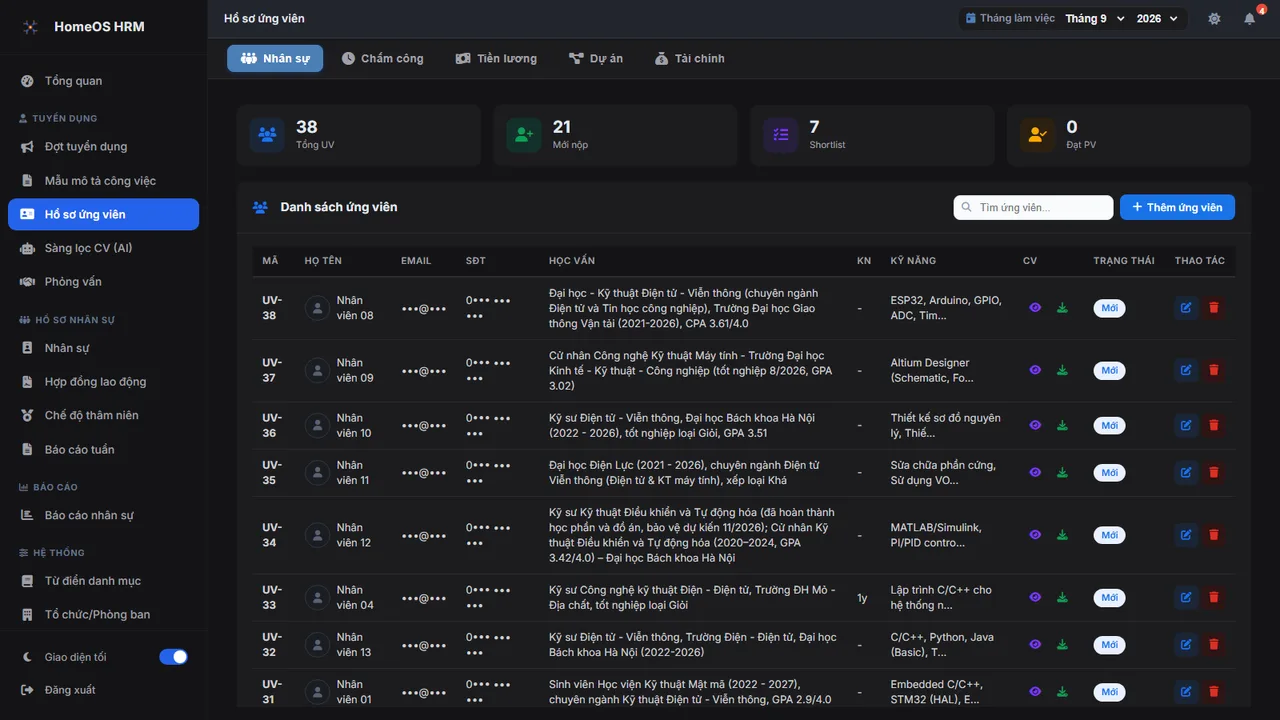This screenshot has width=1280, height=720.
Task: Go to the Tài chính tab
Action: [x=690, y=59]
